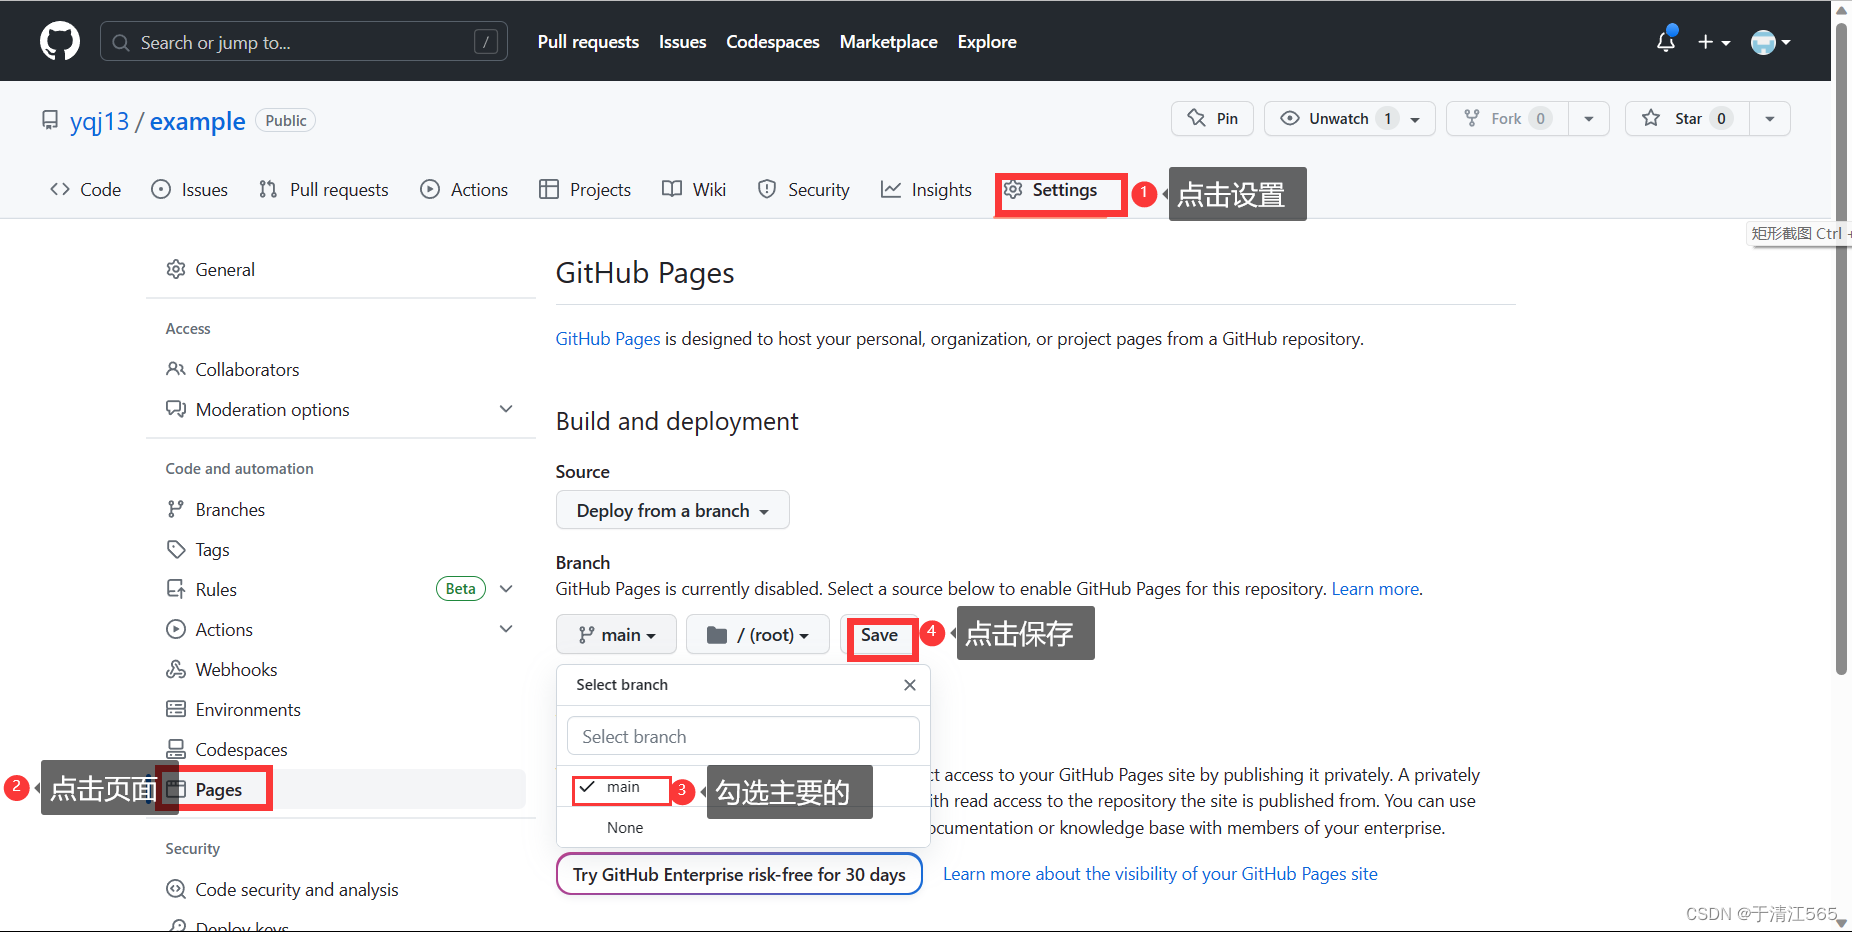Click the Unwatch button

pyautogui.click(x=1350, y=118)
